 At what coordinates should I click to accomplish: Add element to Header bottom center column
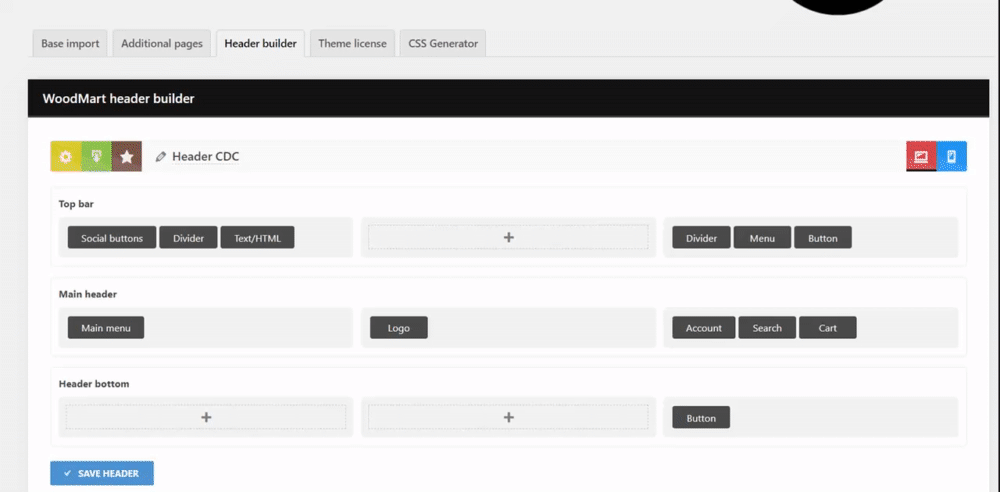point(508,417)
